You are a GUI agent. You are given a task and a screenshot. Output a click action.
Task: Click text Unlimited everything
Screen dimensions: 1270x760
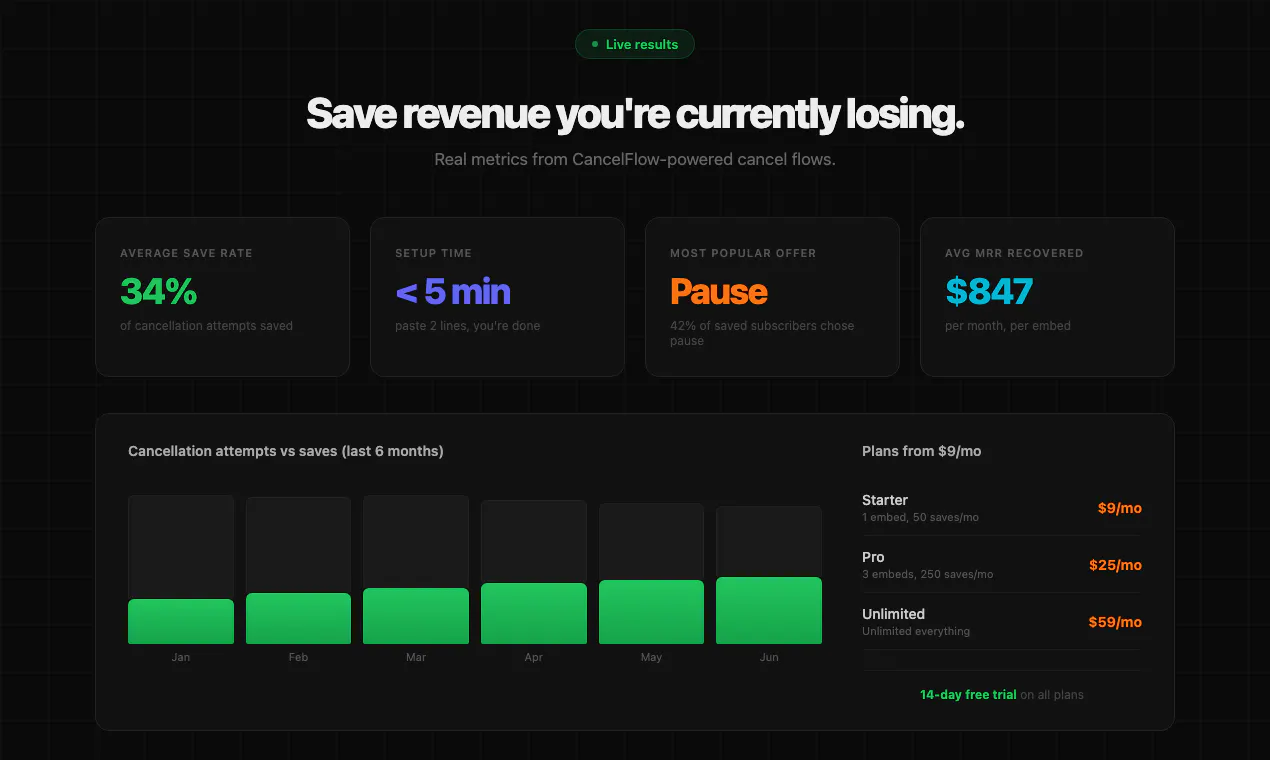click(916, 631)
